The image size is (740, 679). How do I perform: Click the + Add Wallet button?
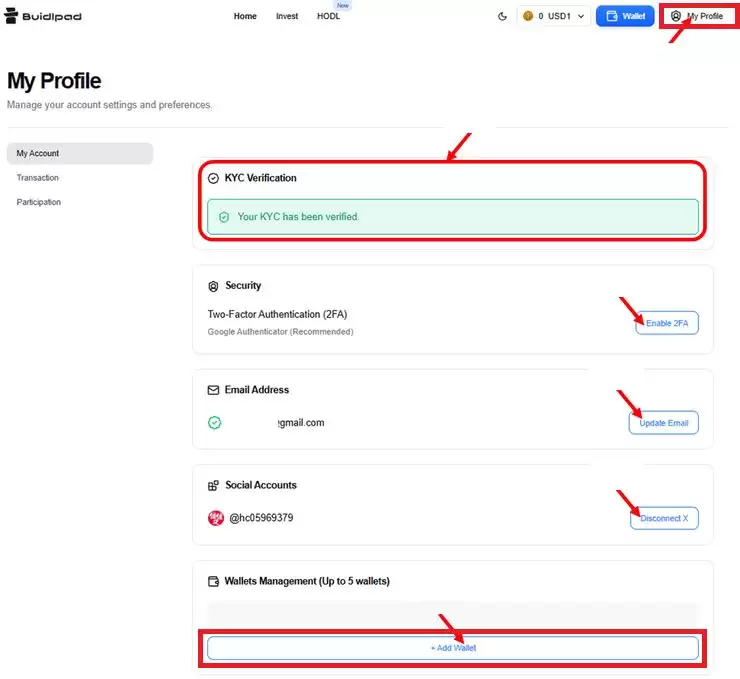(x=452, y=648)
